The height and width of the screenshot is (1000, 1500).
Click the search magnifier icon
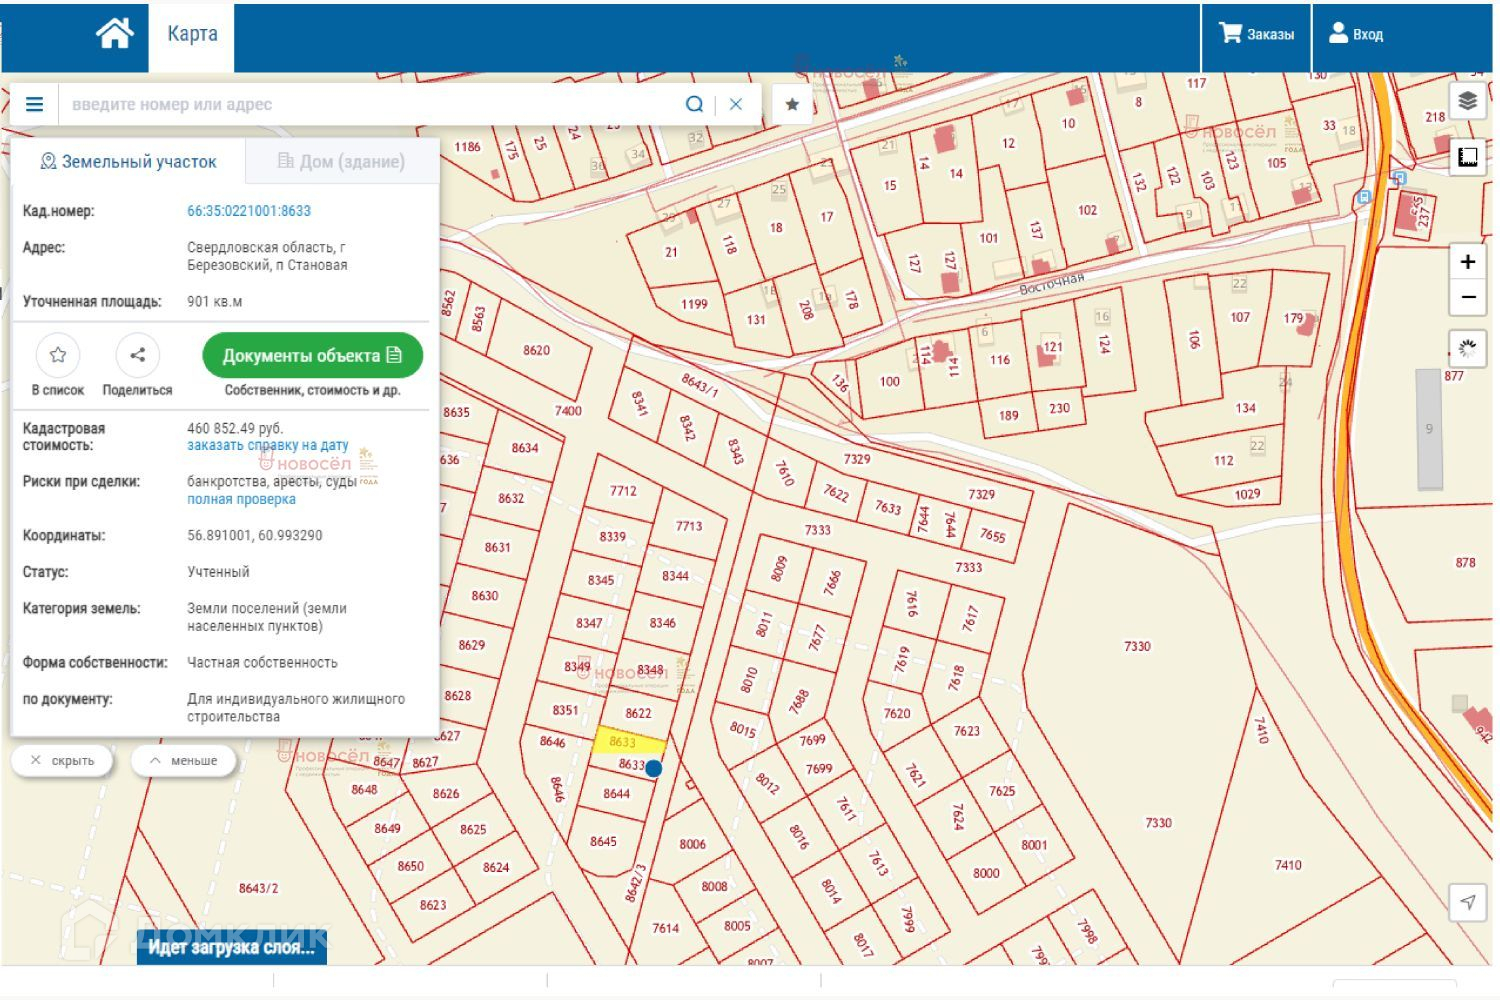[x=694, y=104]
